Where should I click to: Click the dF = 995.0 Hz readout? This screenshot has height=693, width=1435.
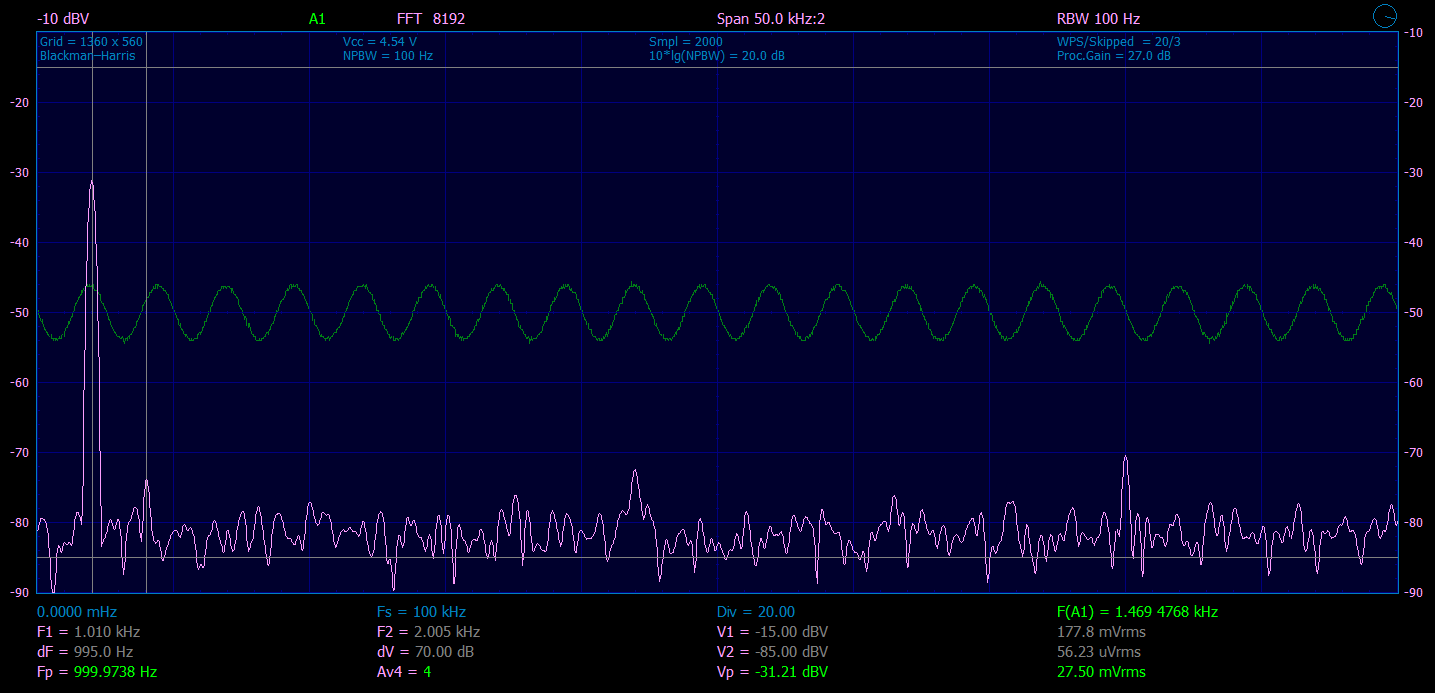point(85,652)
